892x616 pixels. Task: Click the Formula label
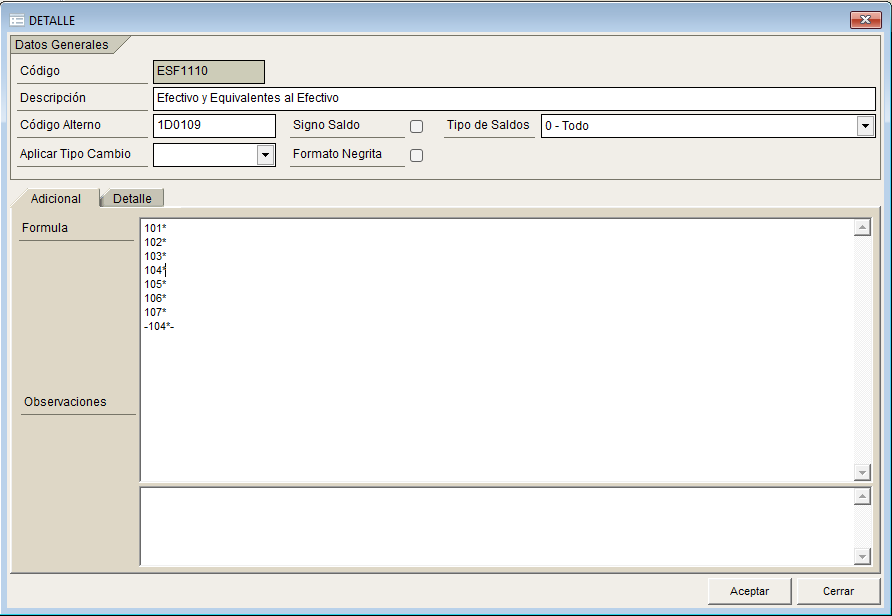45,228
